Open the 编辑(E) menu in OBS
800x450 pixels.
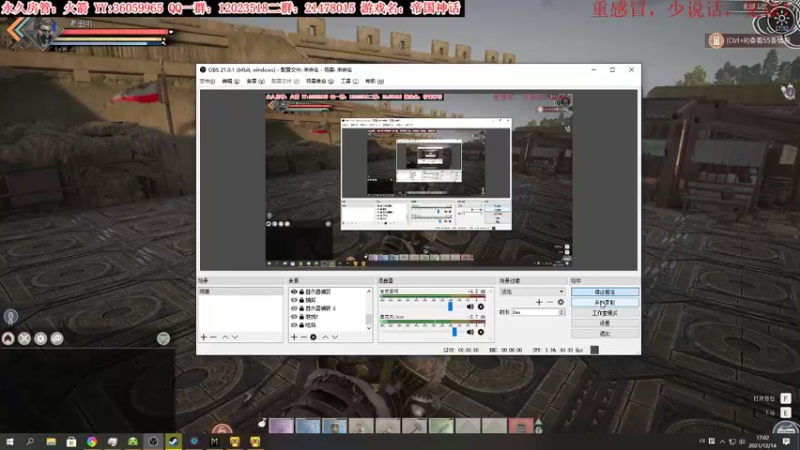click(x=230, y=81)
